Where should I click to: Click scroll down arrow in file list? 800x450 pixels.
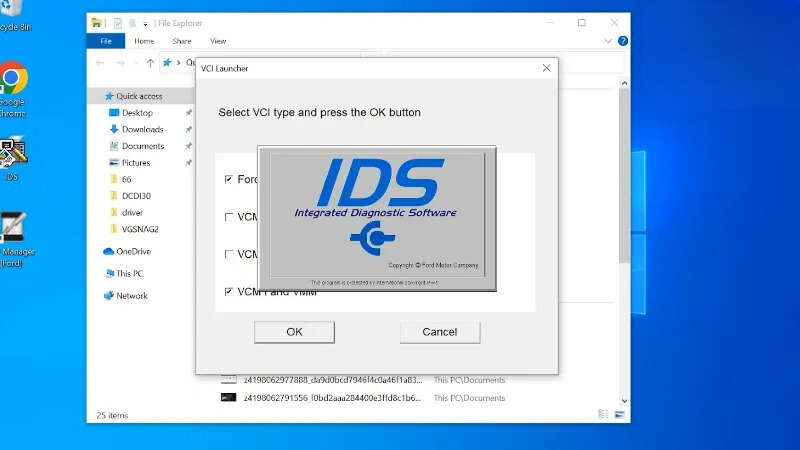(x=624, y=401)
